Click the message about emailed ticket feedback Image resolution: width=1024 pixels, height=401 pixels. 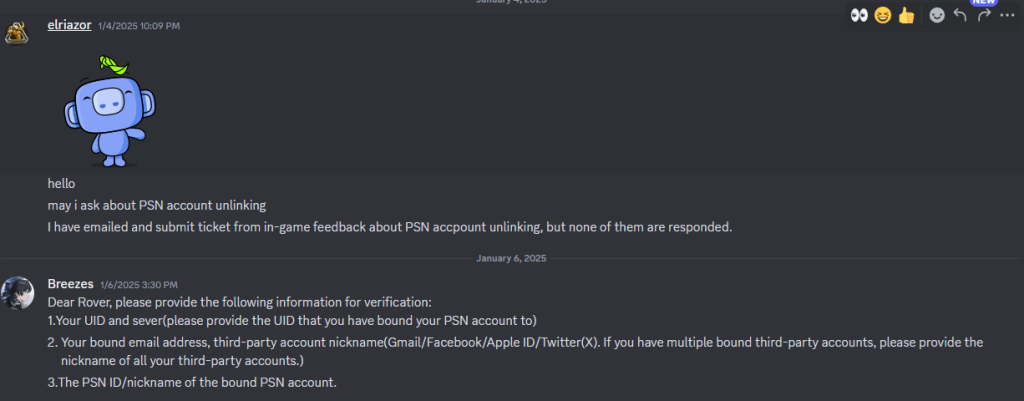[x=390, y=227]
